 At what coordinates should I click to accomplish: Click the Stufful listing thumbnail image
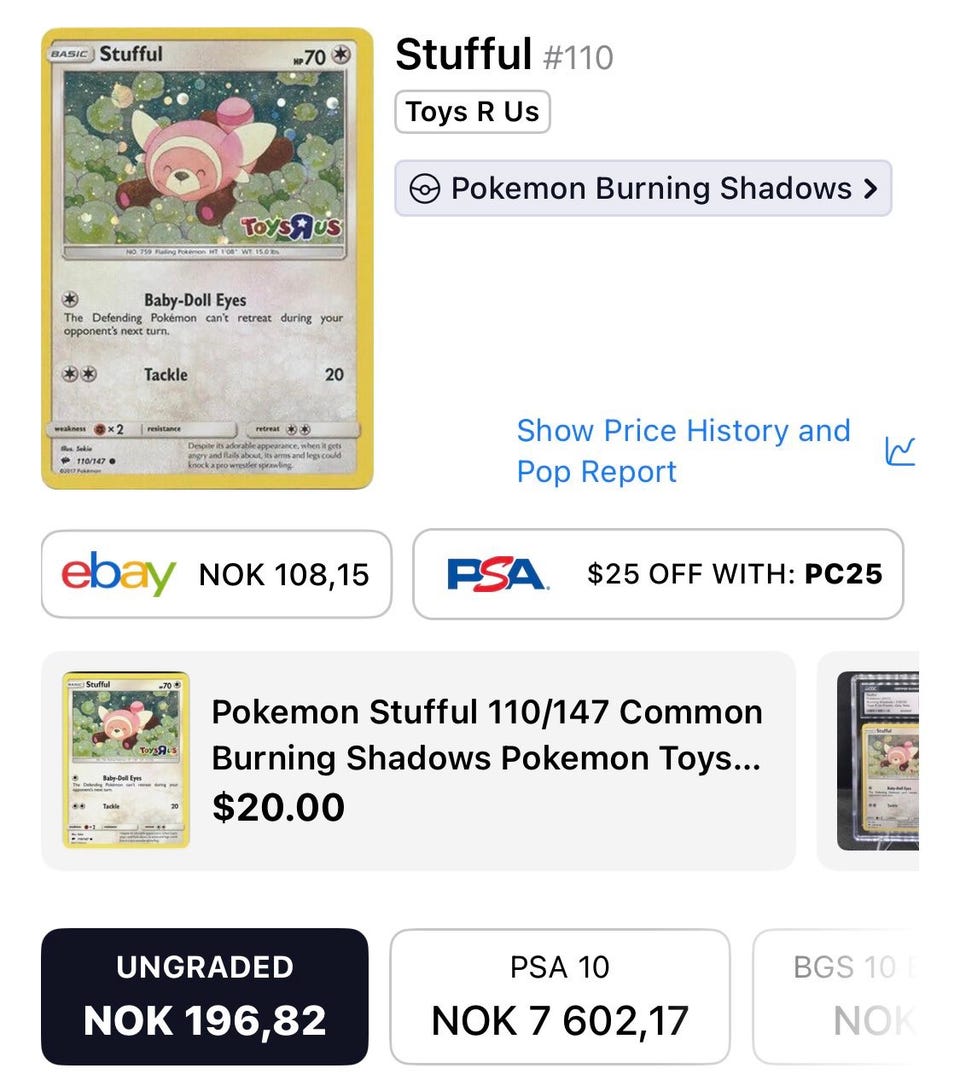126,760
